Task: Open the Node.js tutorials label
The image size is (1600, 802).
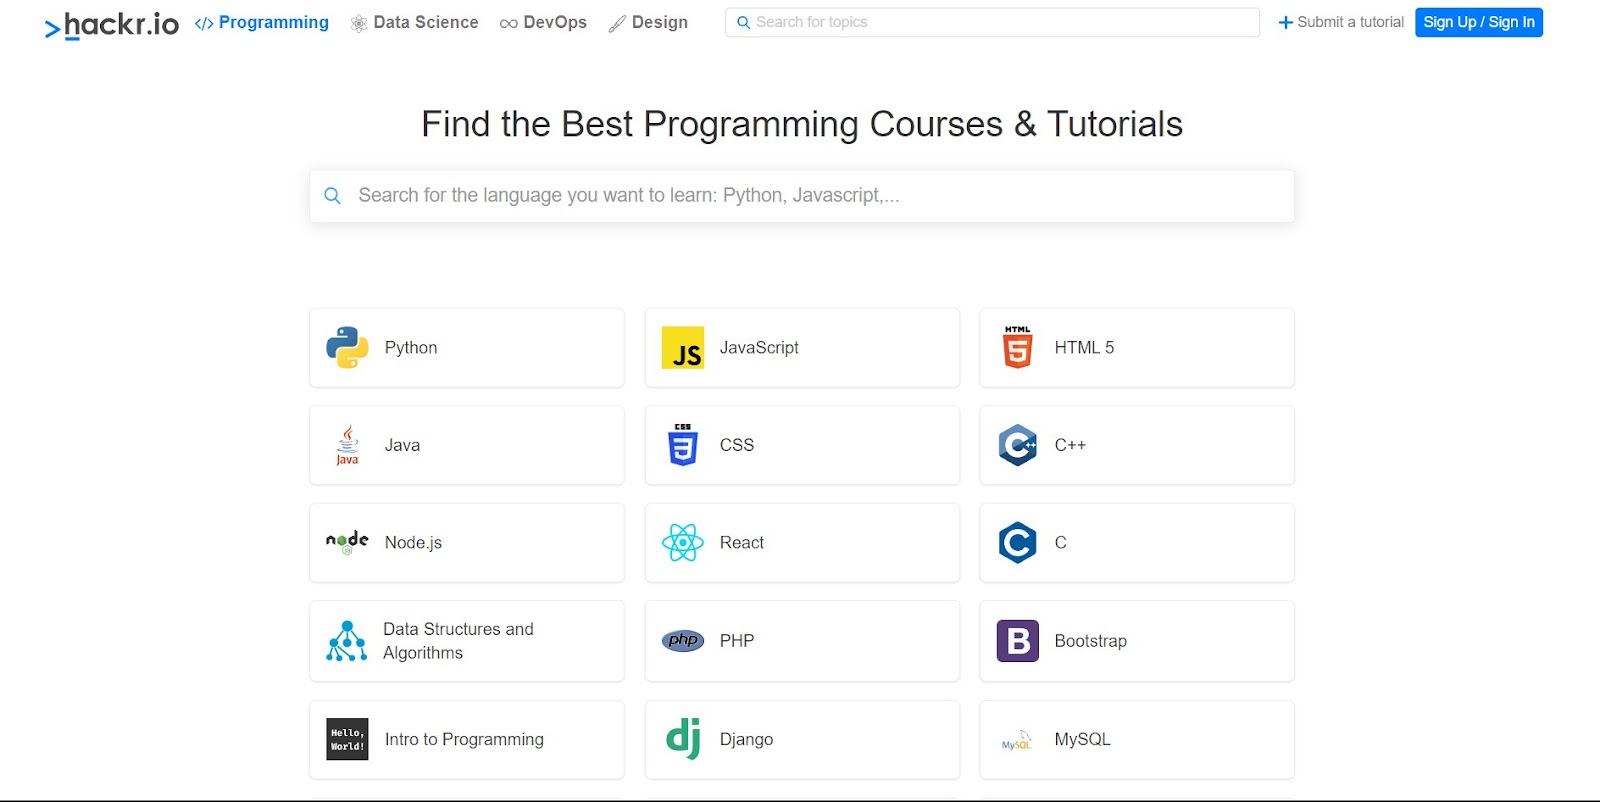Action: point(413,543)
